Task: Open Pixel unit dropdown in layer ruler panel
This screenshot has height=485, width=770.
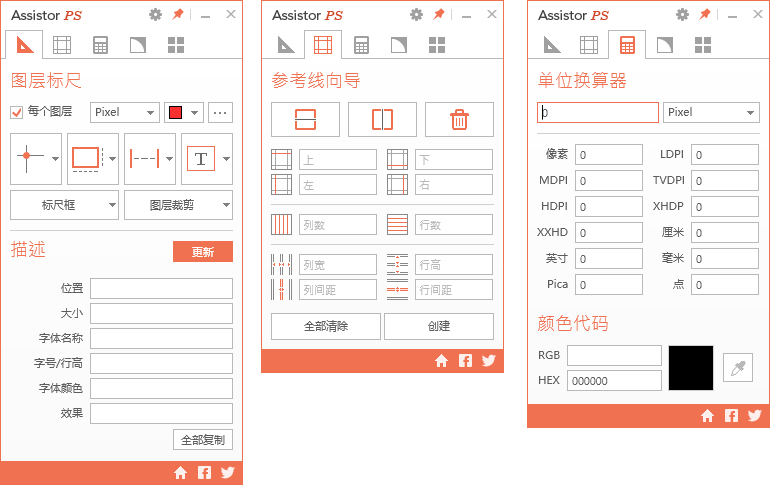Action: tap(125, 112)
